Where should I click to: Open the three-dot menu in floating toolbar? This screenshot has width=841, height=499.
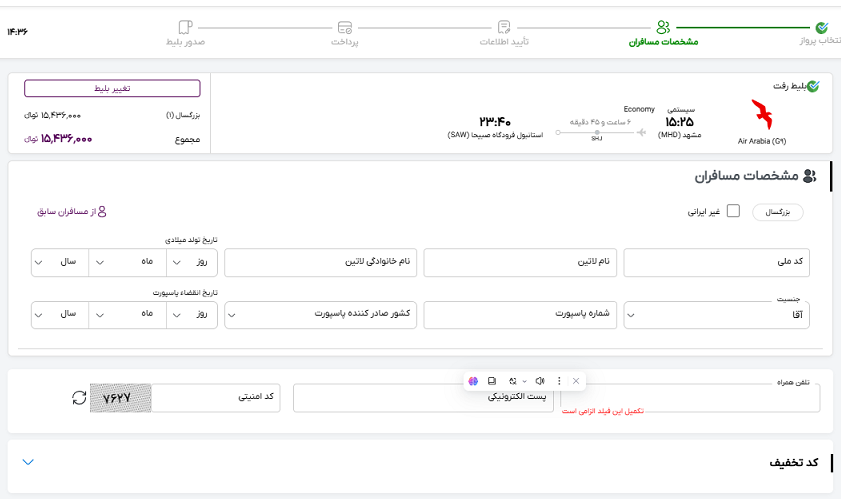pos(559,381)
